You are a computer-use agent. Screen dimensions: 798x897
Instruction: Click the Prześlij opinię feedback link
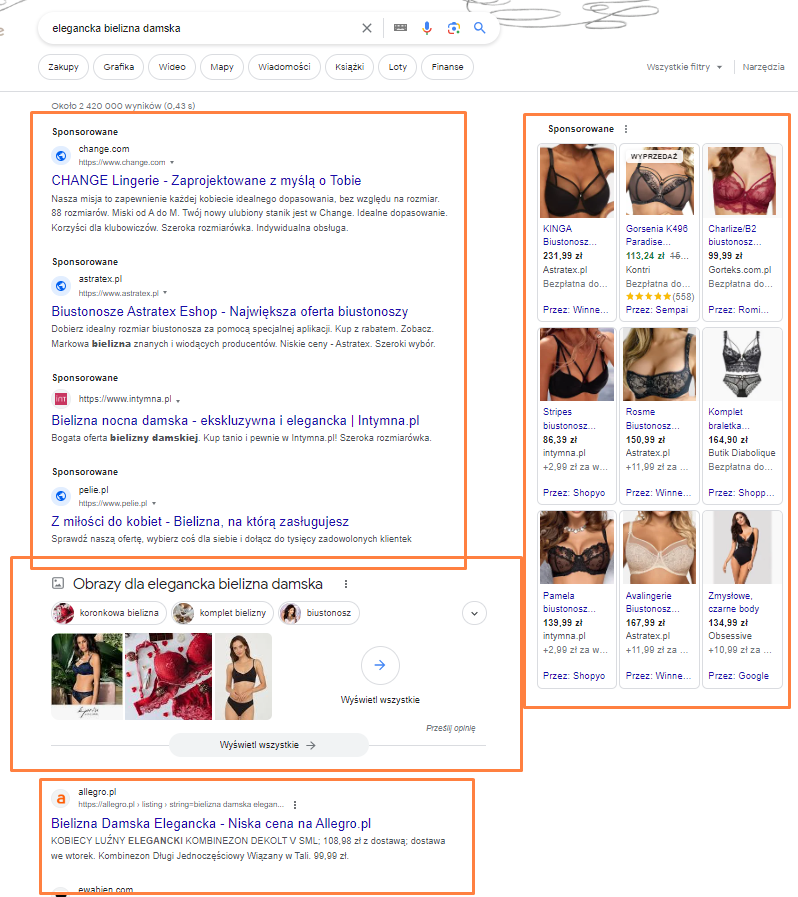pos(451,728)
